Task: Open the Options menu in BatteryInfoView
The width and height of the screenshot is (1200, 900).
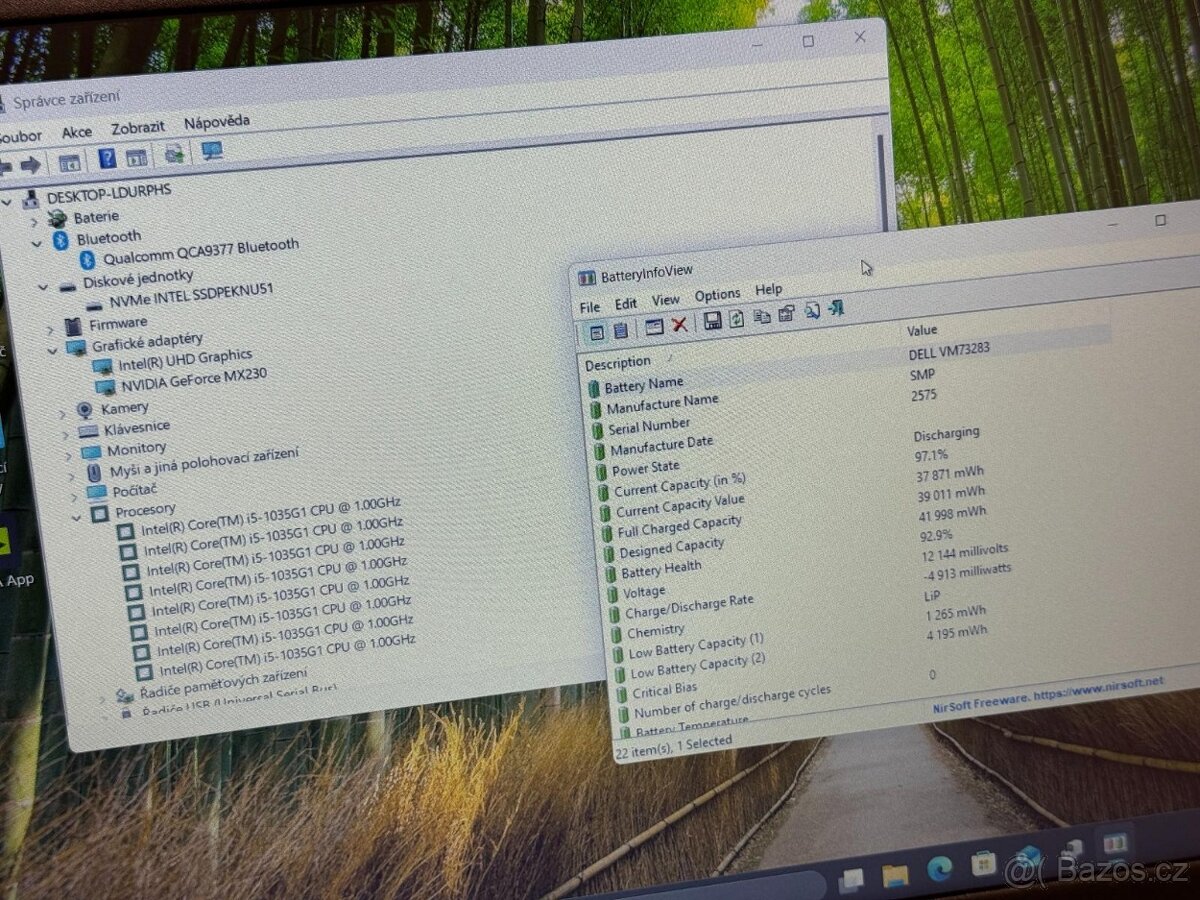Action: coord(717,294)
